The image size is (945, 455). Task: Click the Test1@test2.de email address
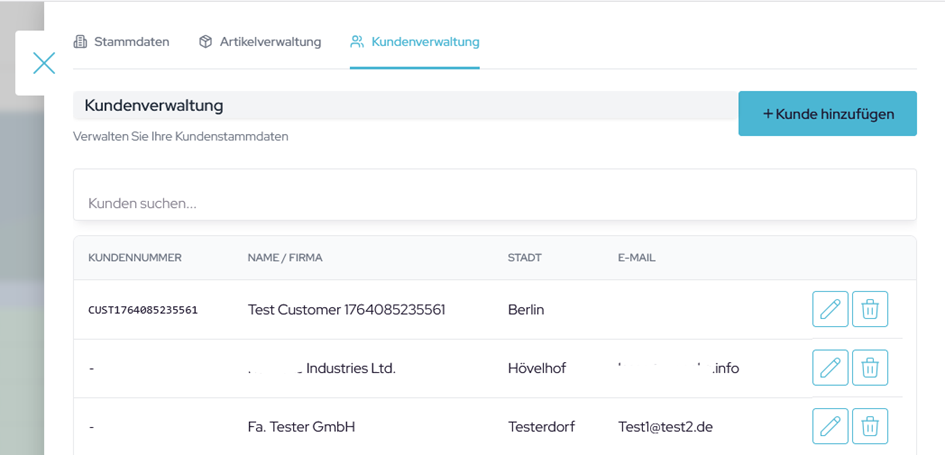(x=665, y=427)
